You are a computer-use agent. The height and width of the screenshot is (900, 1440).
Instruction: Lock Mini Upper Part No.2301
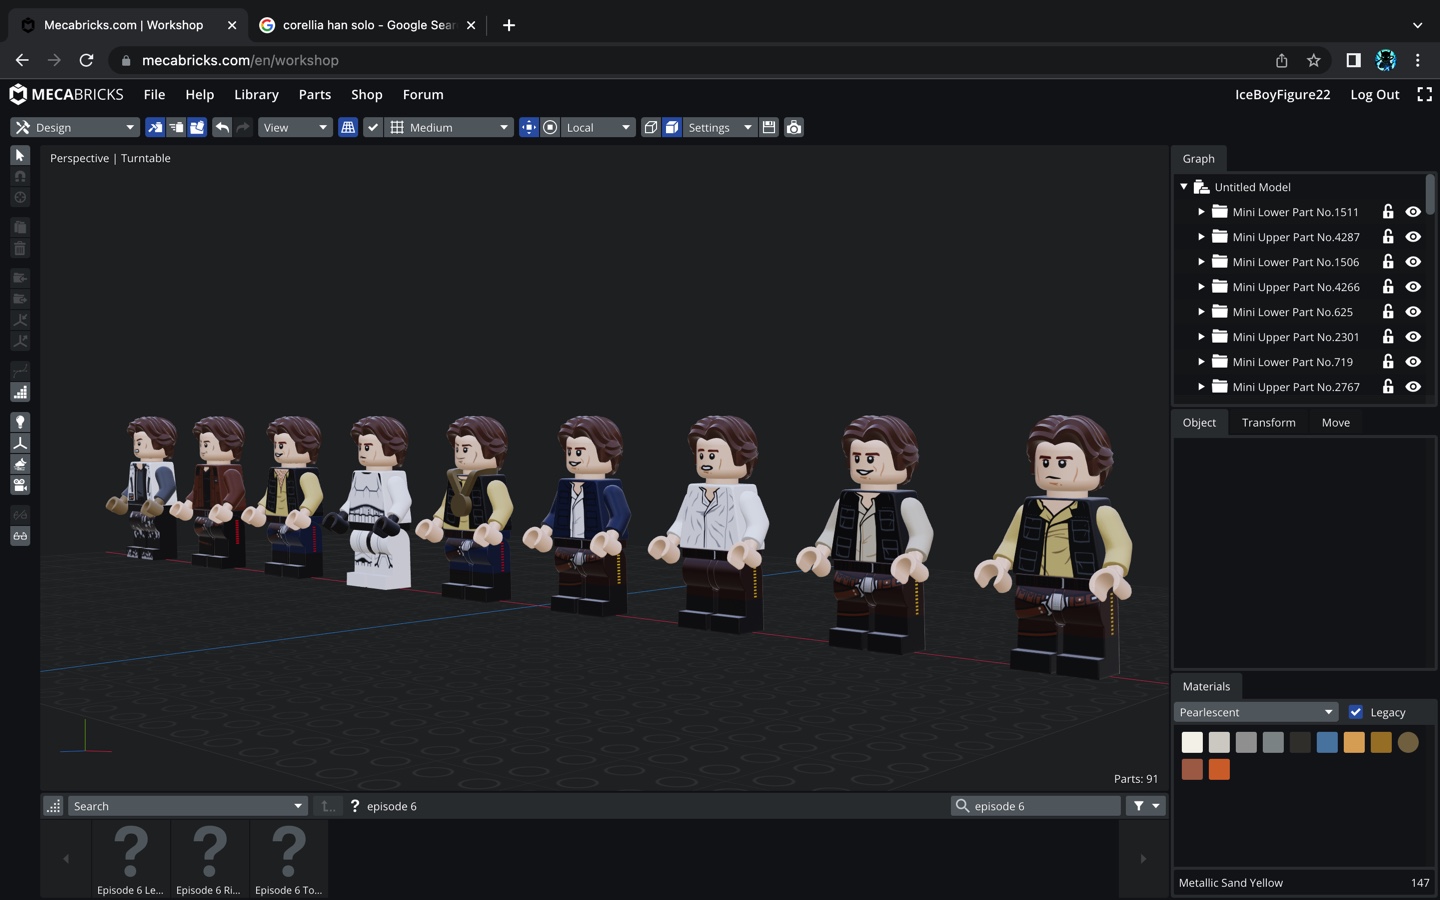tap(1388, 337)
